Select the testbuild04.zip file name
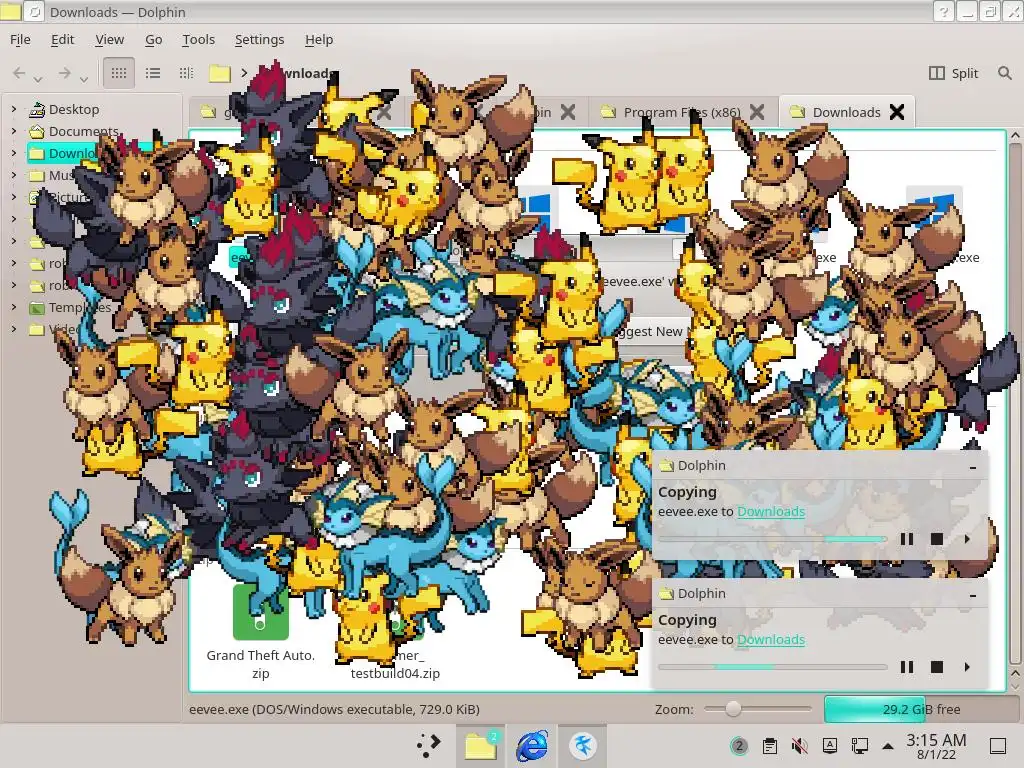The width and height of the screenshot is (1024, 768). click(395, 673)
